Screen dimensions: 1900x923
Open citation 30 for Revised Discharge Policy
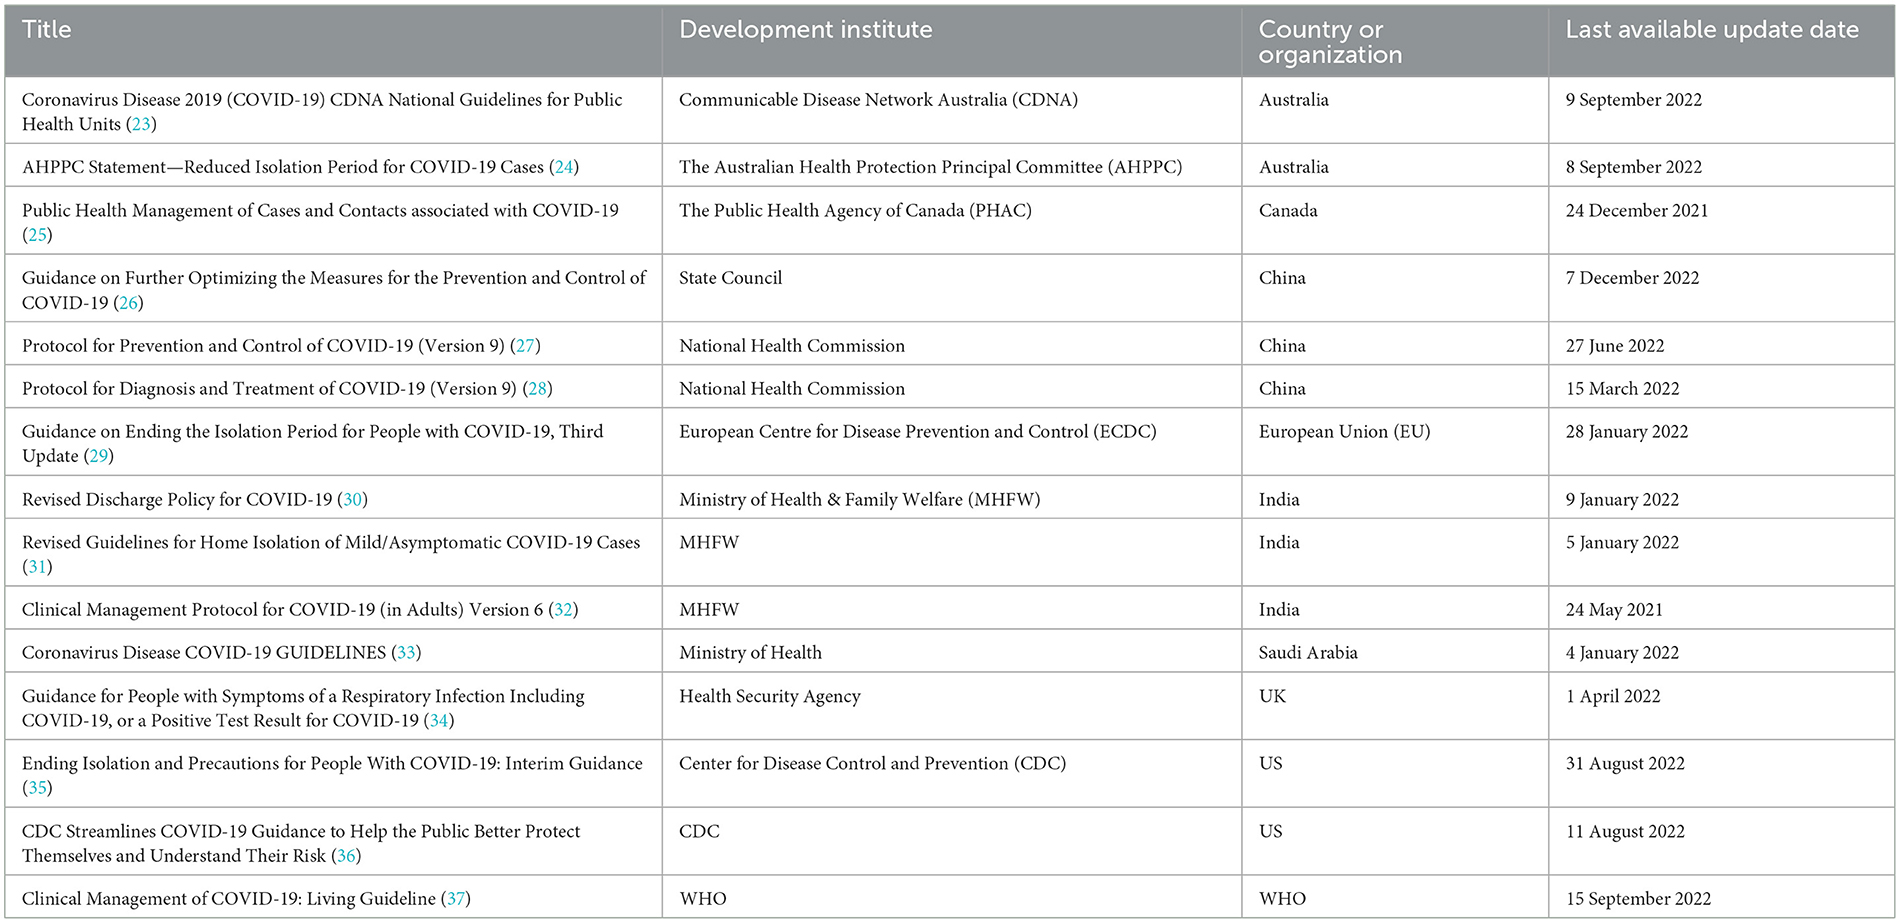point(353,499)
